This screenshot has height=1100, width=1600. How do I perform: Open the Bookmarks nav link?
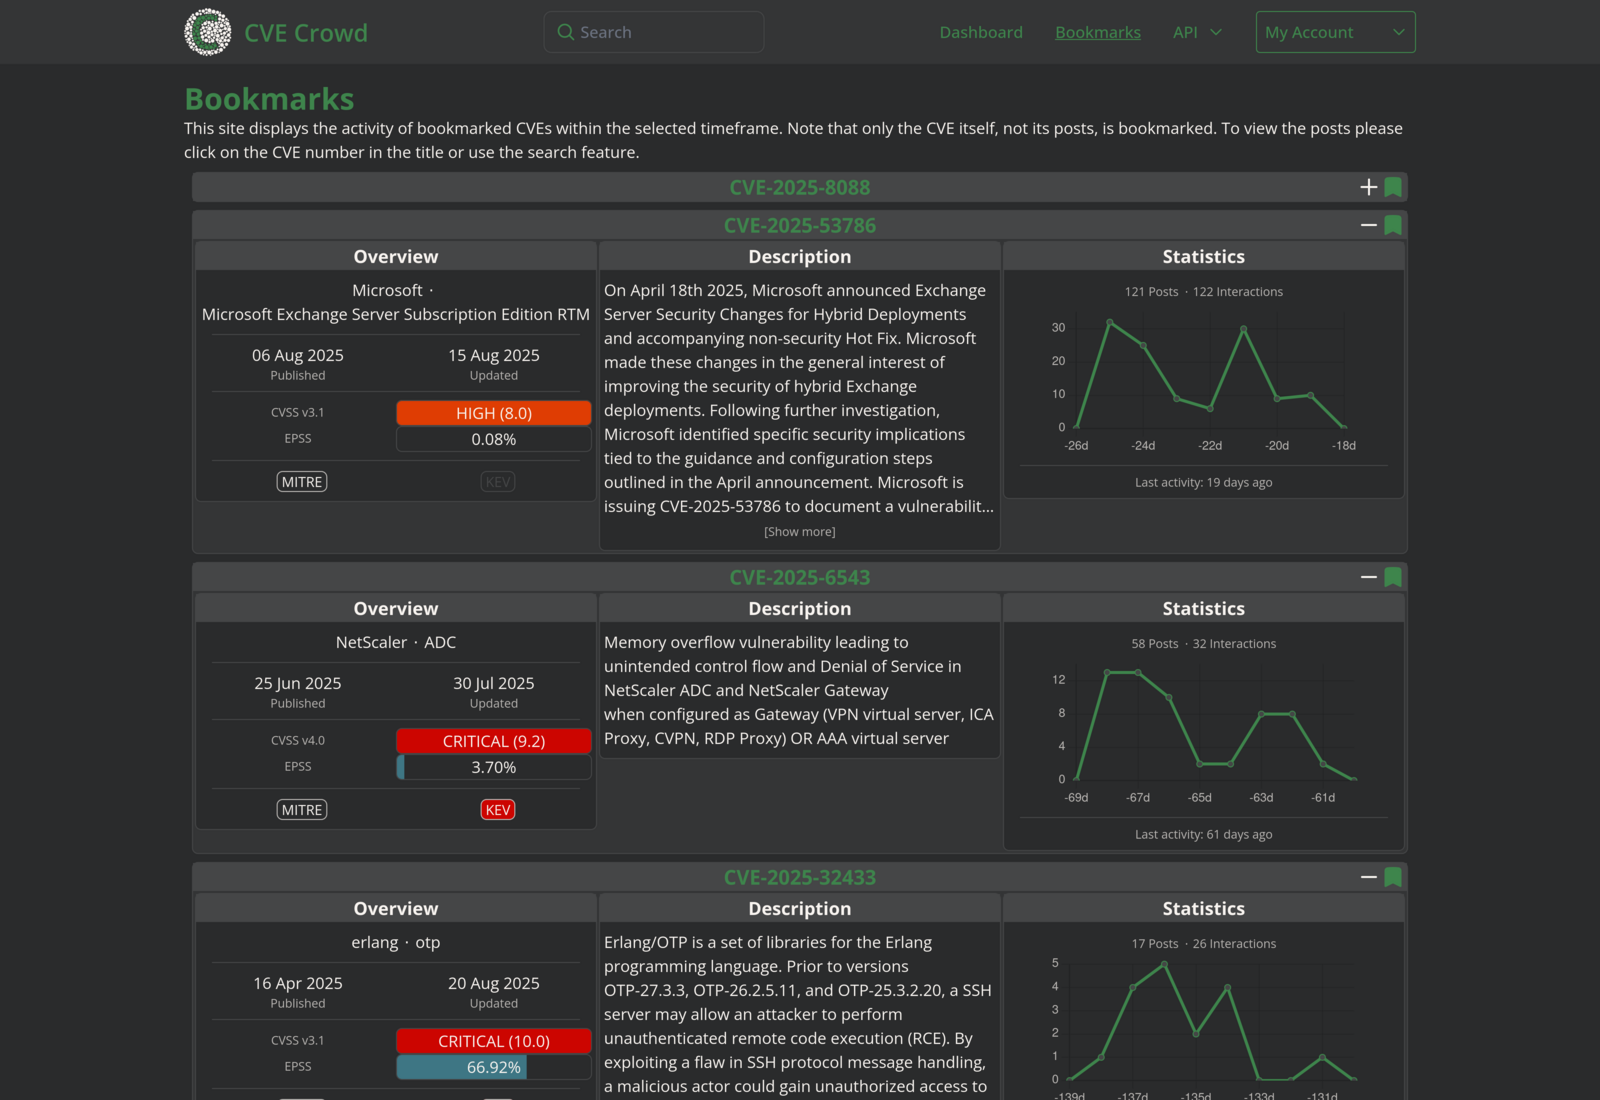[1097, 32]
